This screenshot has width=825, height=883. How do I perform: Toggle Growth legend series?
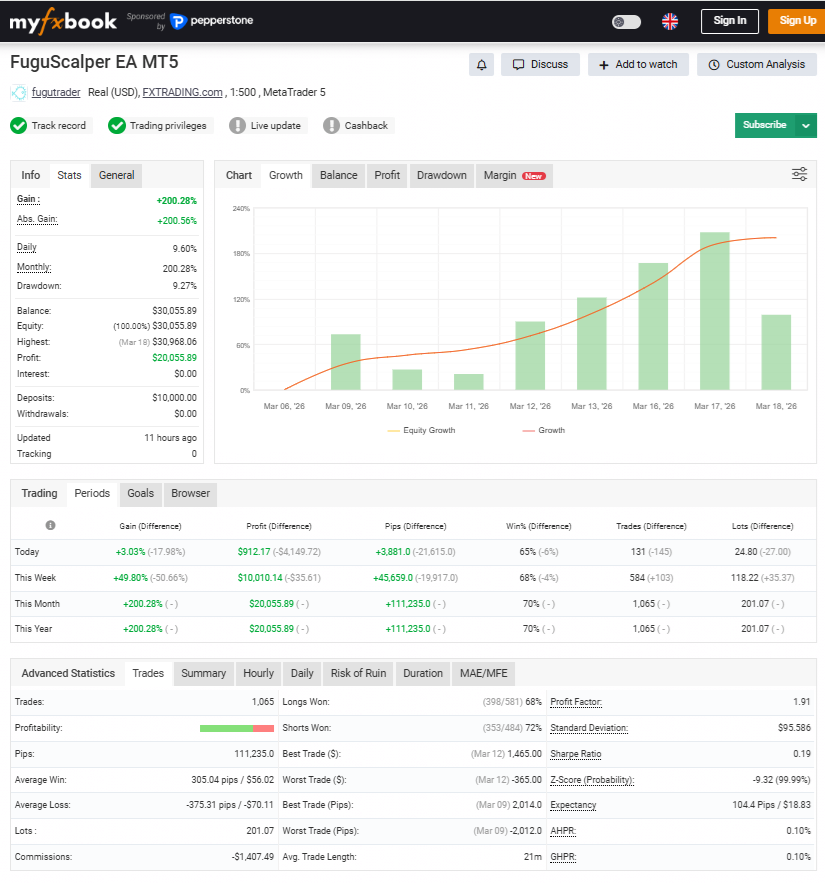(543, 430)
